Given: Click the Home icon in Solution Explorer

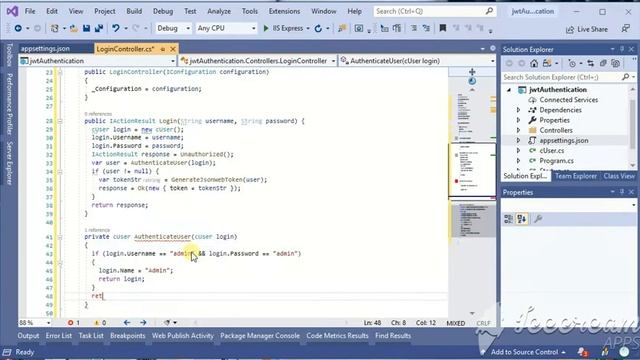Looking at the screenshot, I should (x=534, y=63).
